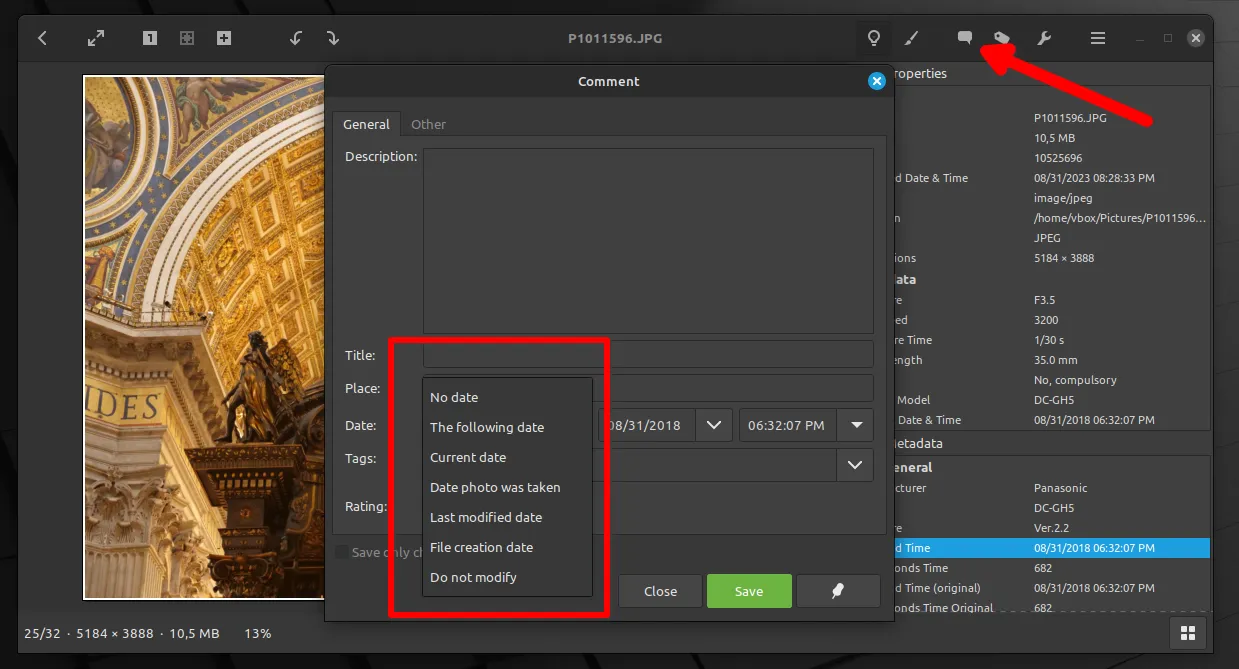Save the comment changes
1239x669 pixels.
click(x=748, y=590)
